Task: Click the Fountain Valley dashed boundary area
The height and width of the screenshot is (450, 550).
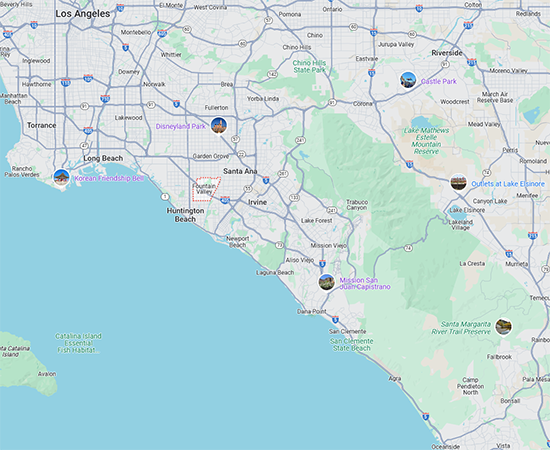Action: point(206,189)
